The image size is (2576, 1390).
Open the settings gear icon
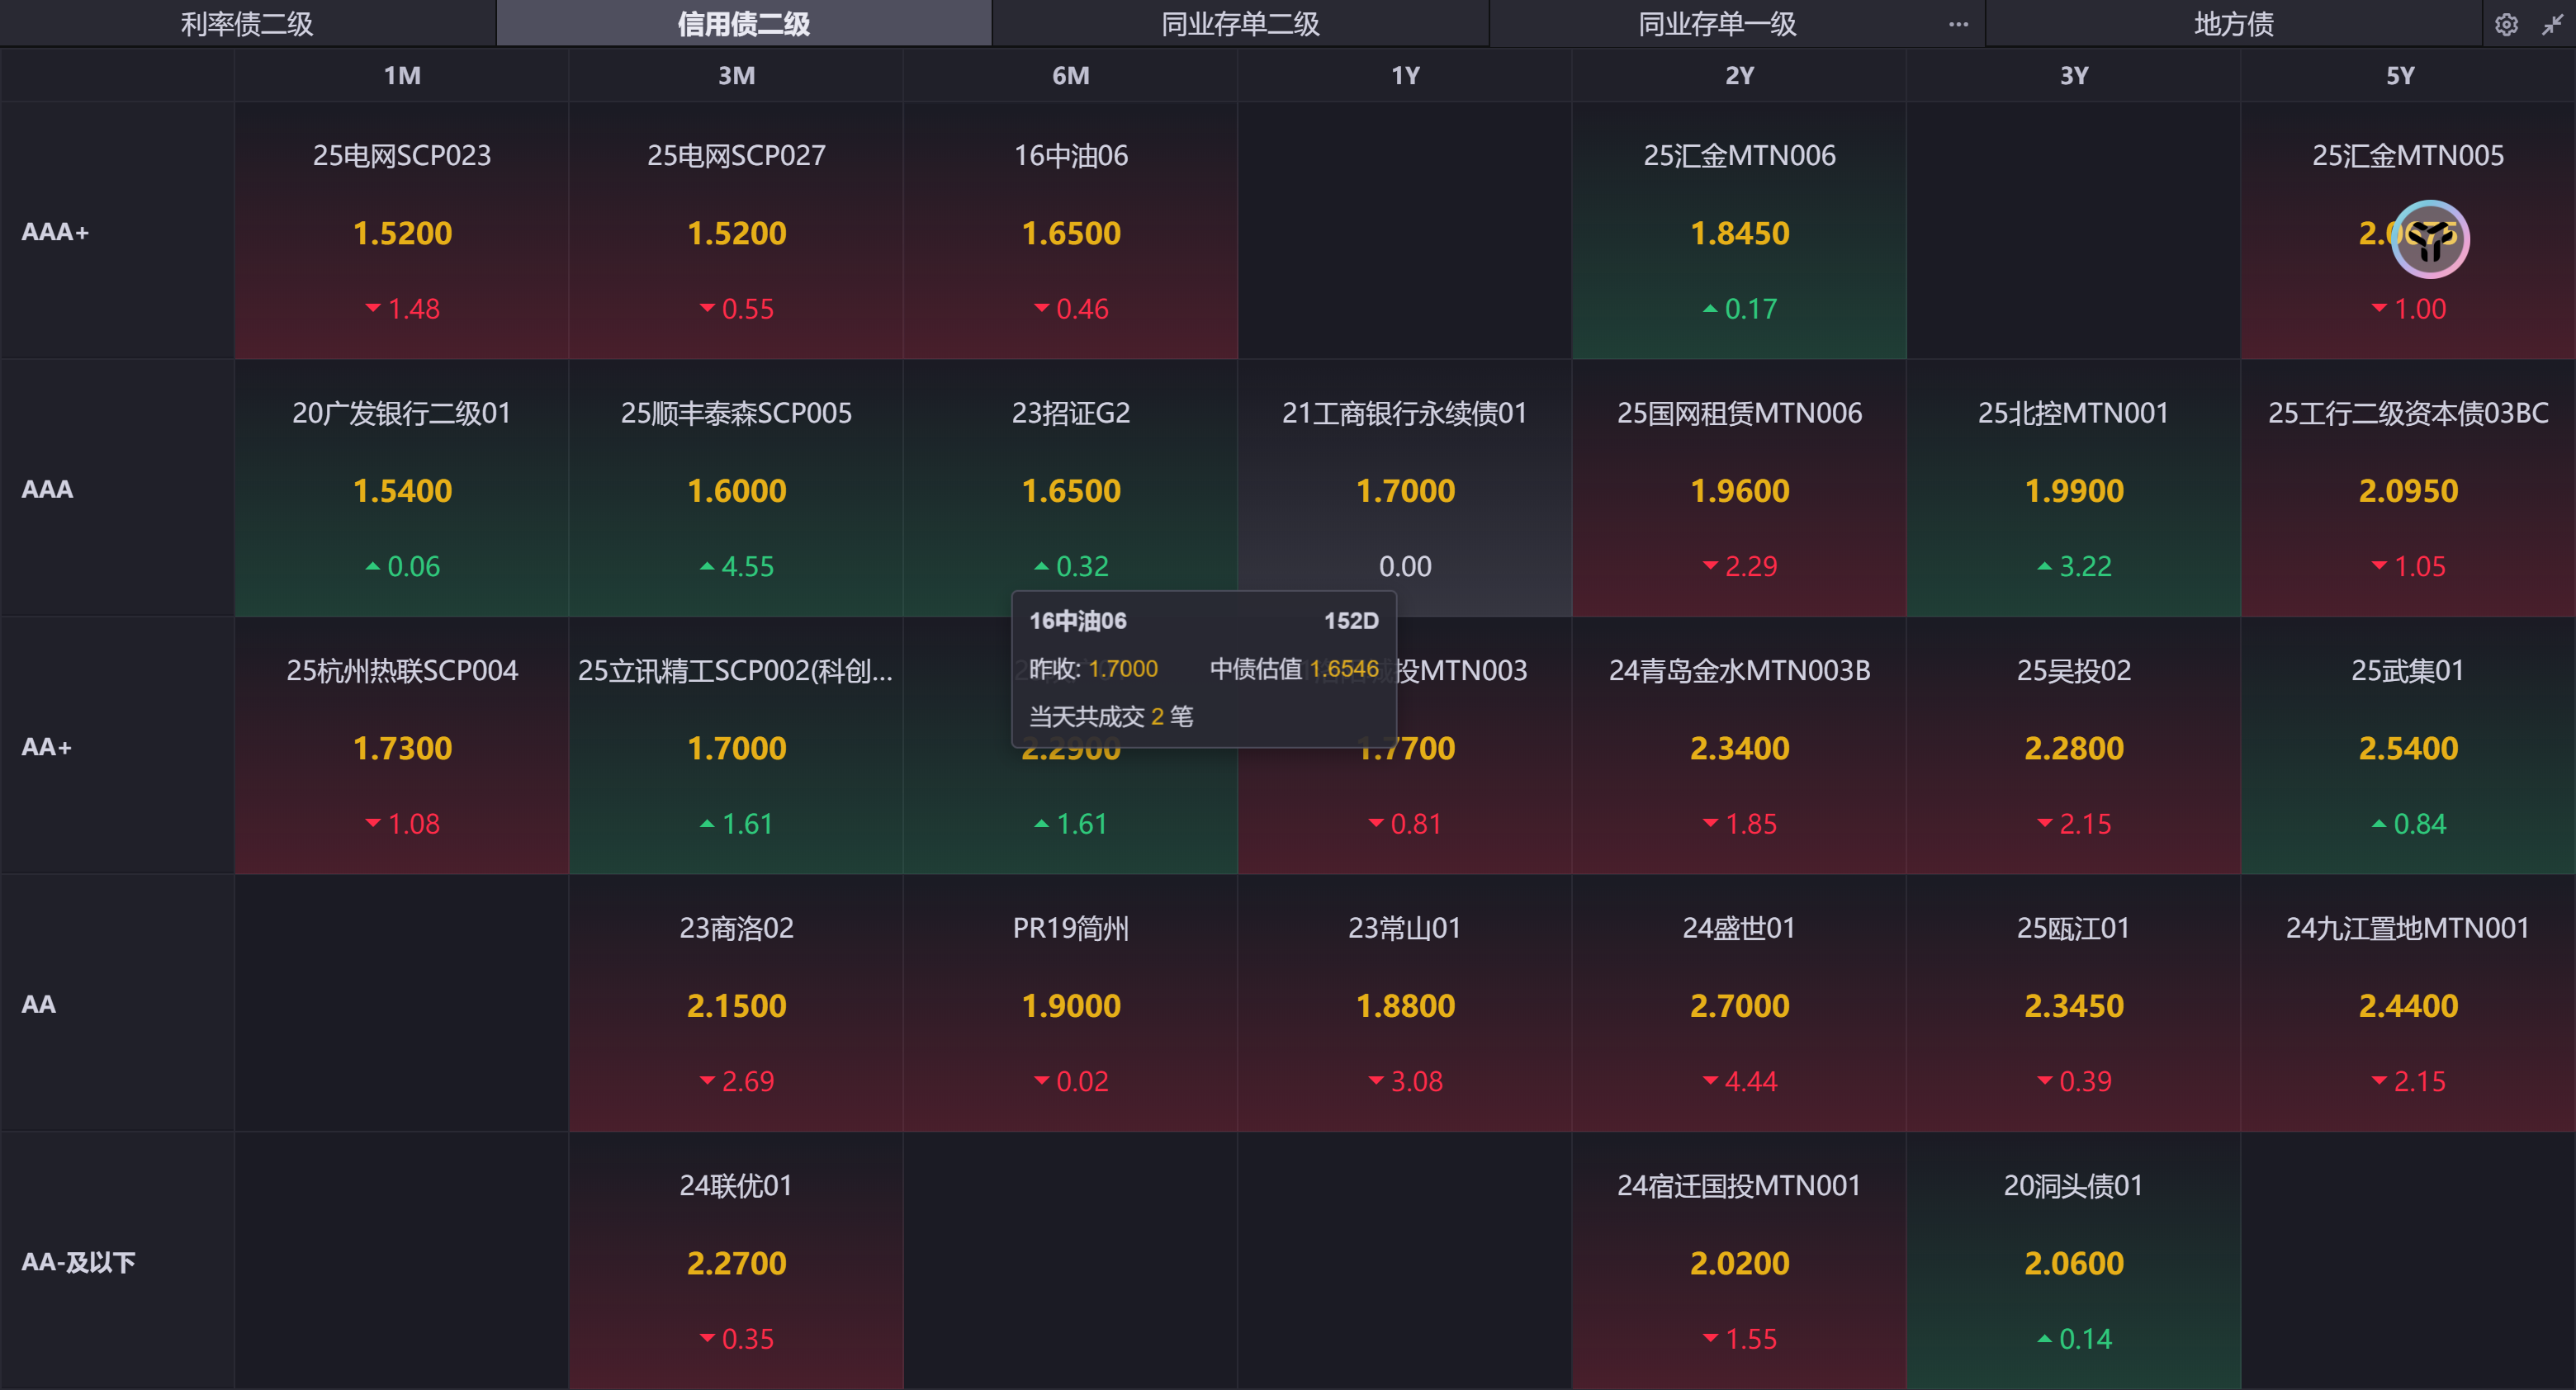tap(2505, 24)
